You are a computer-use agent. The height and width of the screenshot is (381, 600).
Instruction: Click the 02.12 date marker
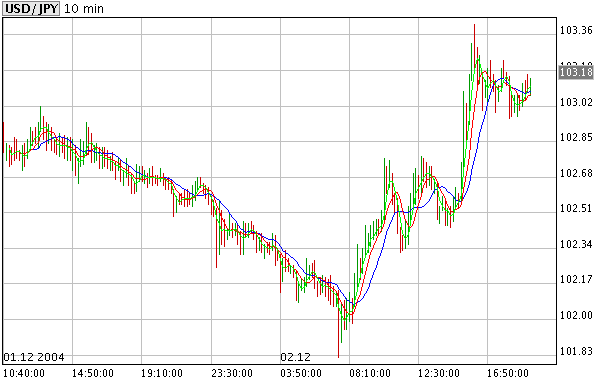[295, 357]
